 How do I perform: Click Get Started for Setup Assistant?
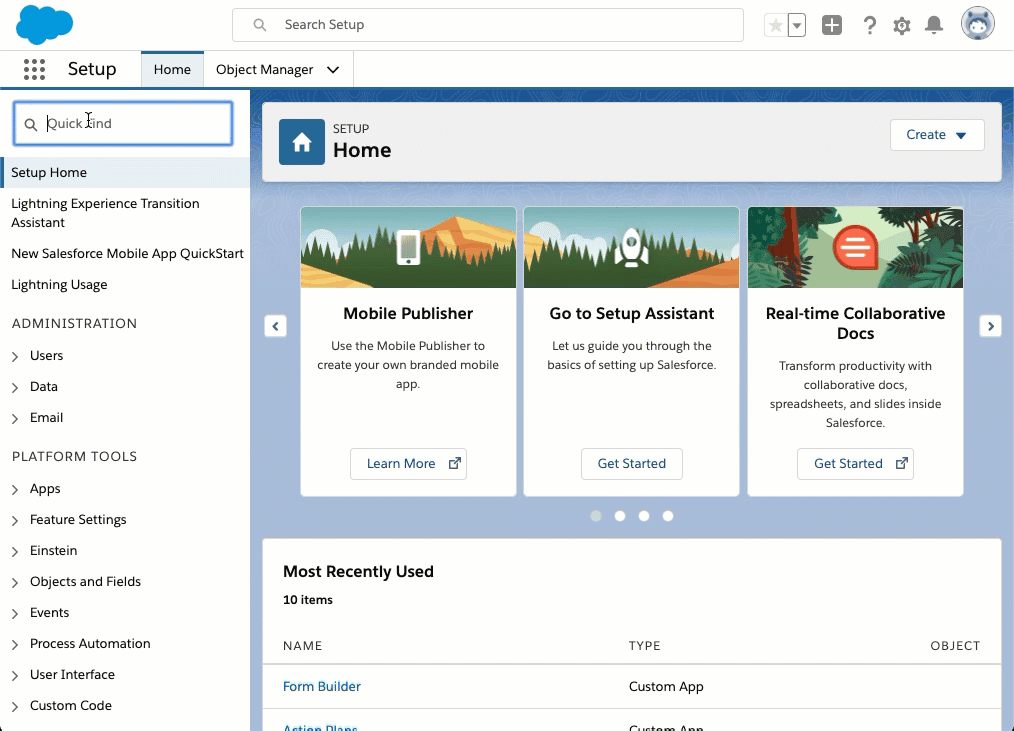click(x=631, y=464)
